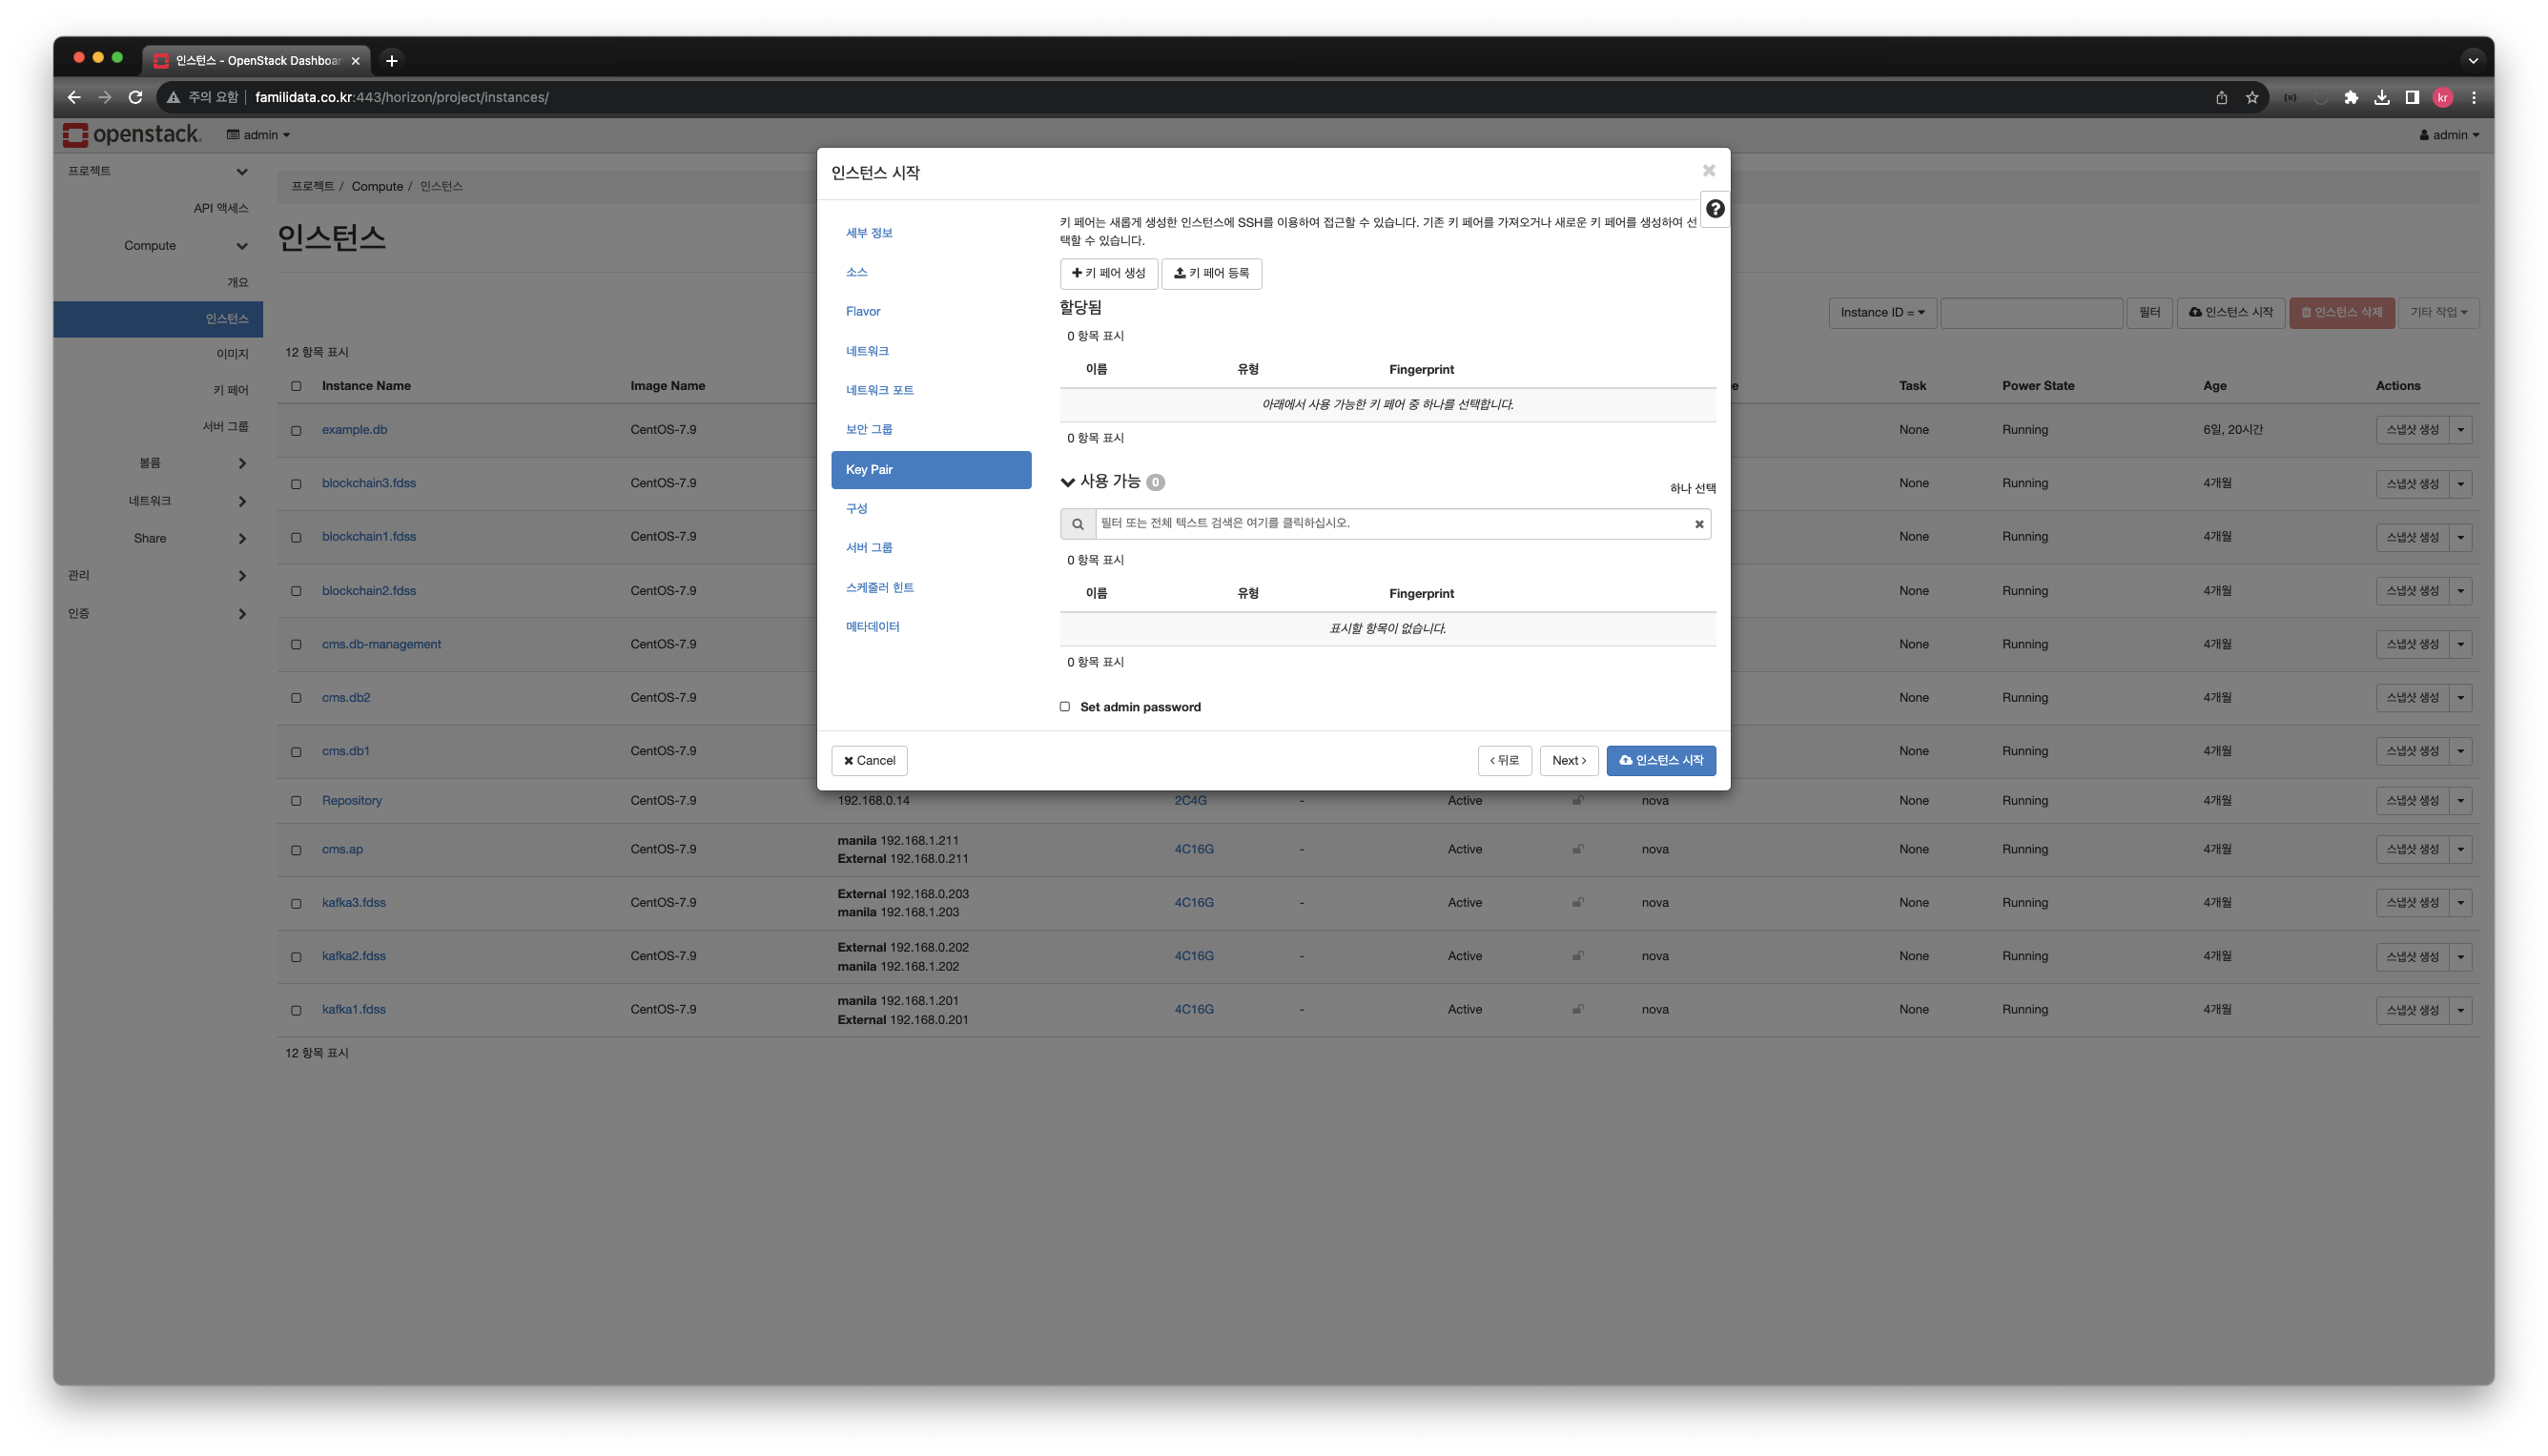Reload the browser page
This screenshot has height=1456, width=2548.
pyautogui.click(x=136, y=97)
